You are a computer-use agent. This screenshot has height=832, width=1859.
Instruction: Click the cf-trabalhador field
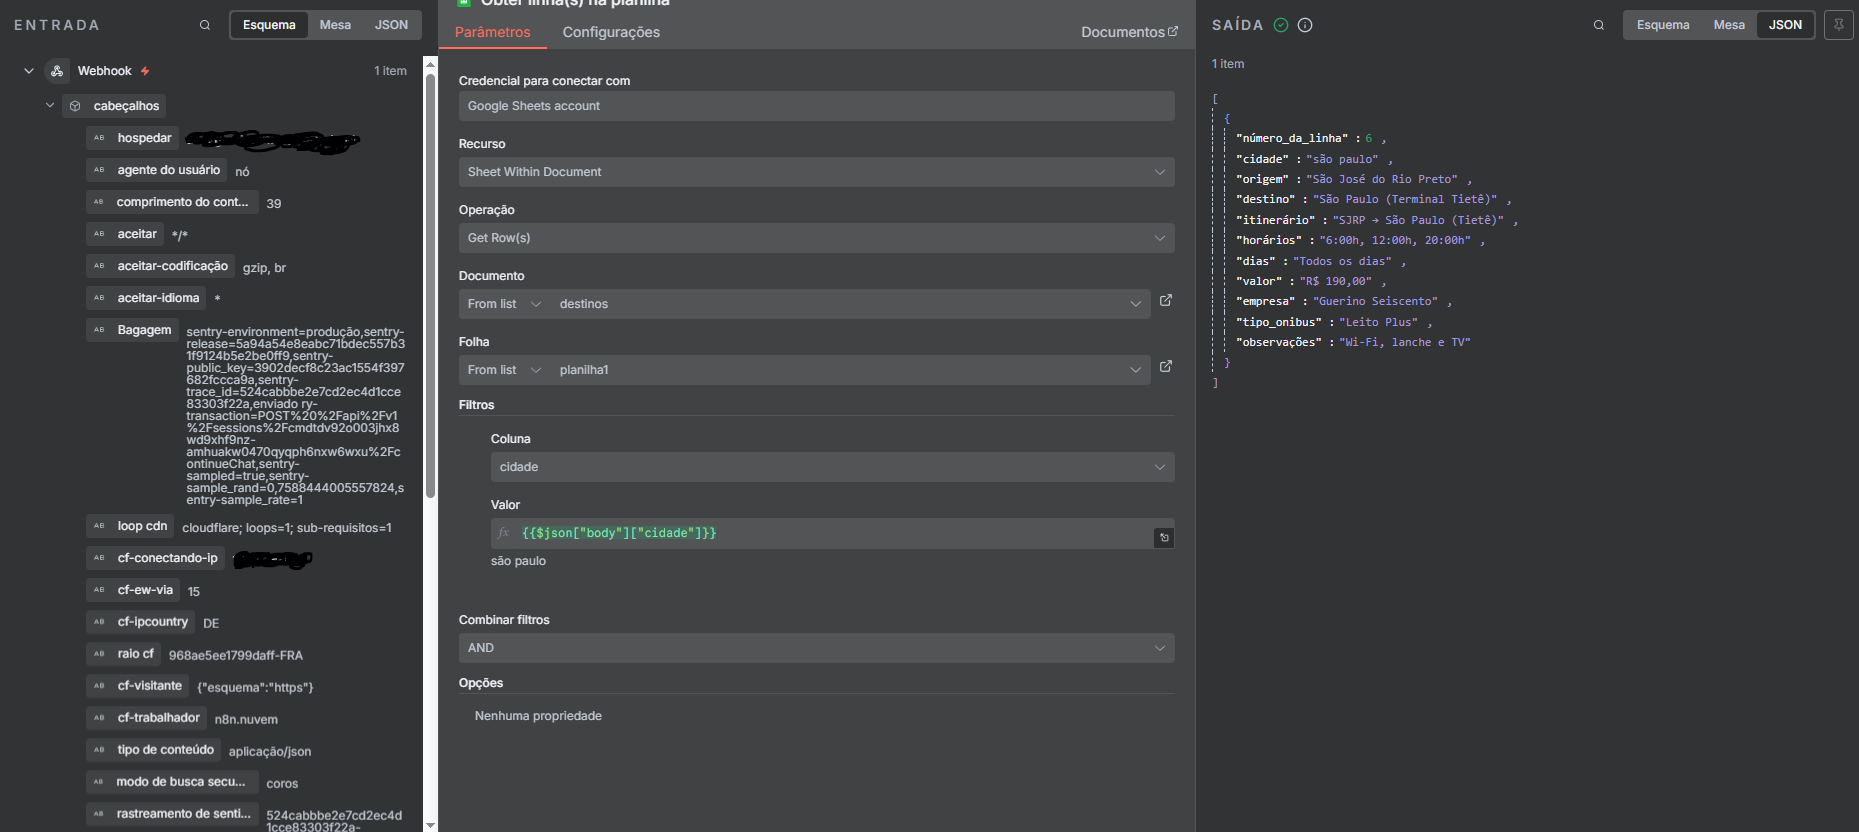coord(146,718)
